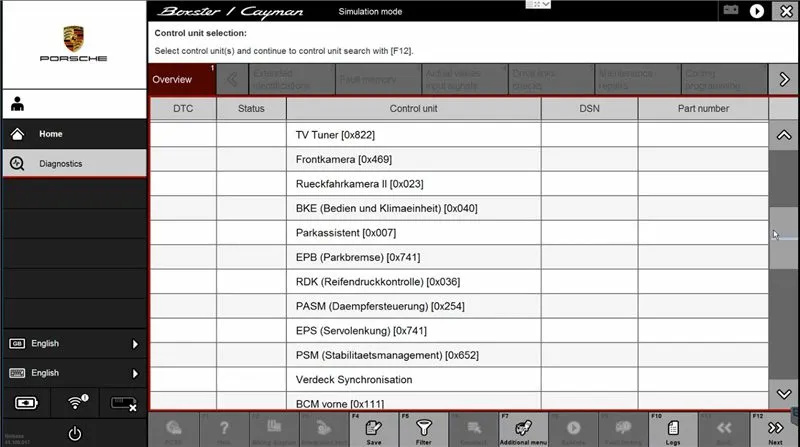Image resolution: width=800 pixels, height=447 pixels.
Task: Open Diagnostics from the sidebar
Action: pos(74,163)
